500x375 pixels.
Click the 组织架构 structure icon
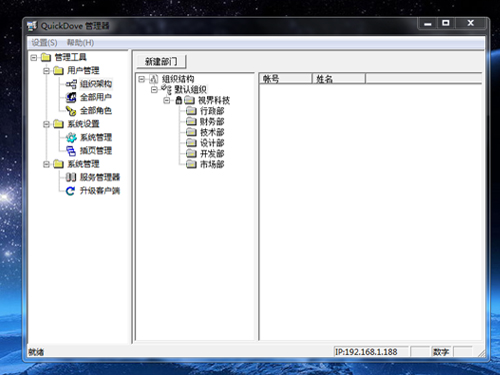(71, 84)
